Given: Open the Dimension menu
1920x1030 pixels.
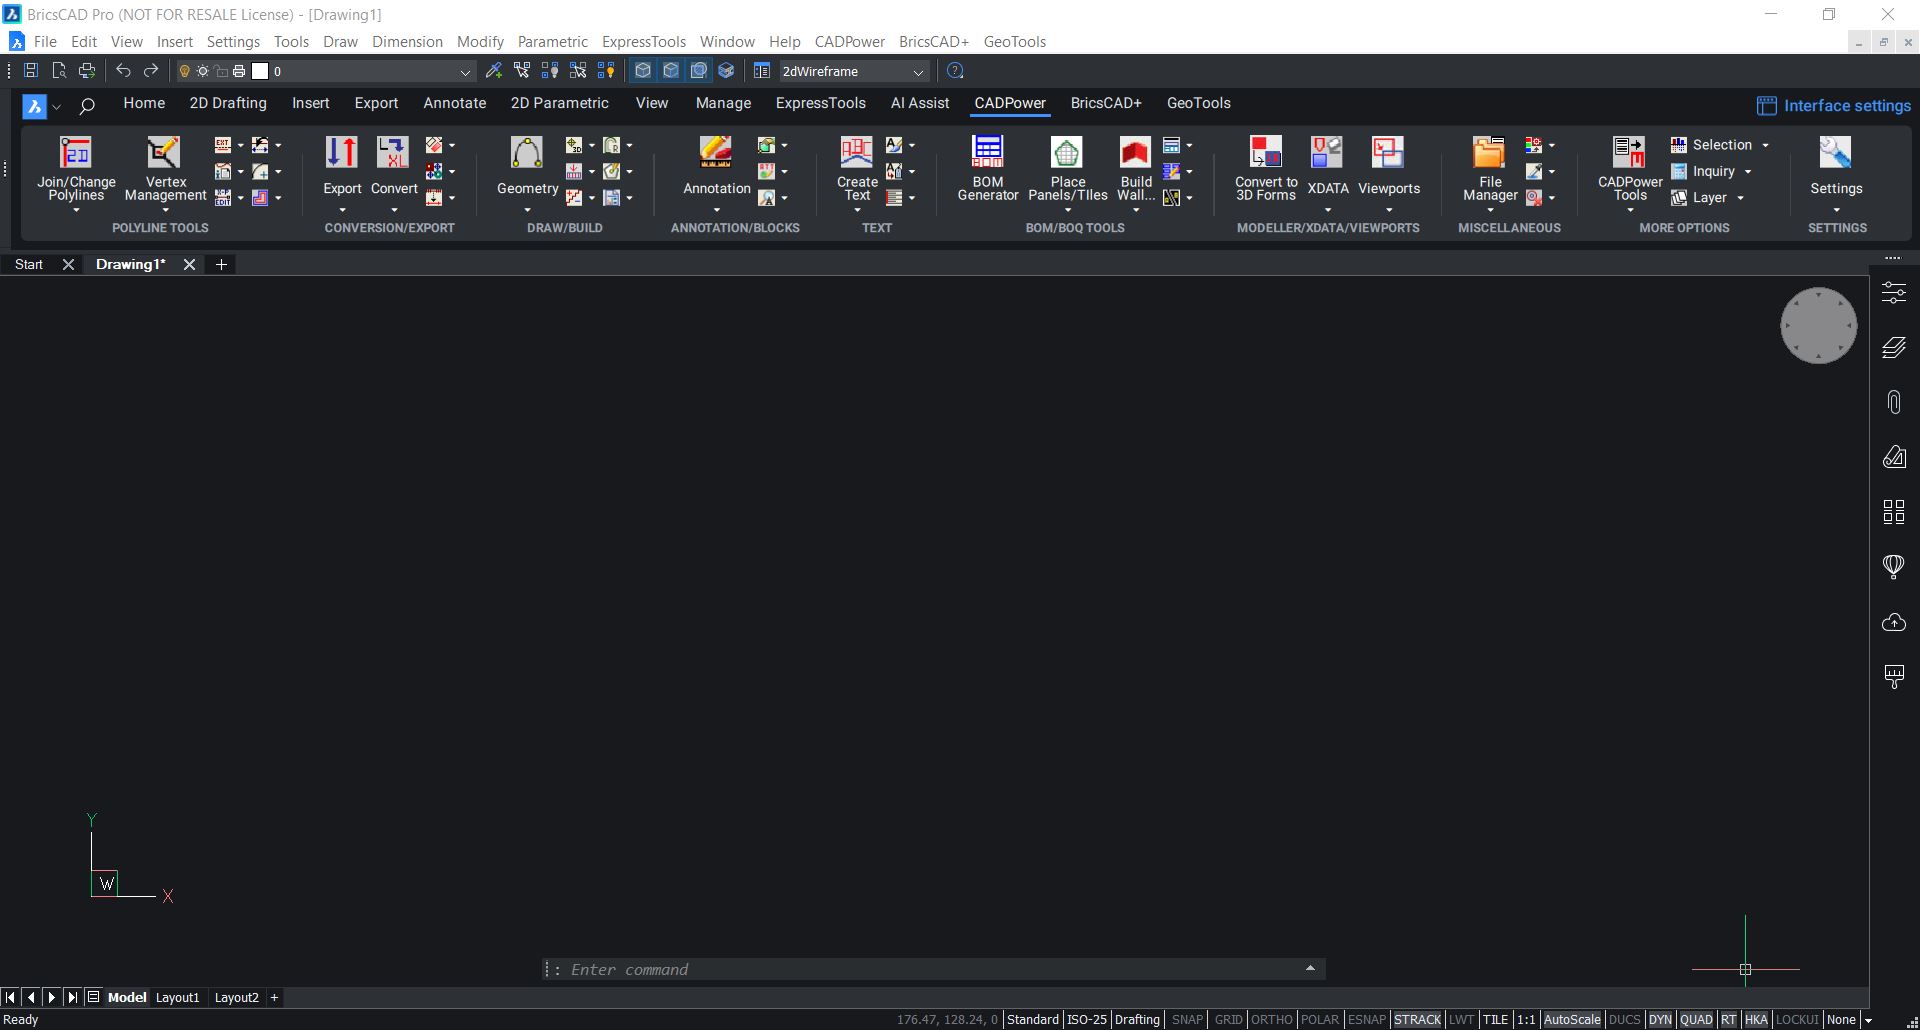Looking at the screenshot, I should click(407, 42).
